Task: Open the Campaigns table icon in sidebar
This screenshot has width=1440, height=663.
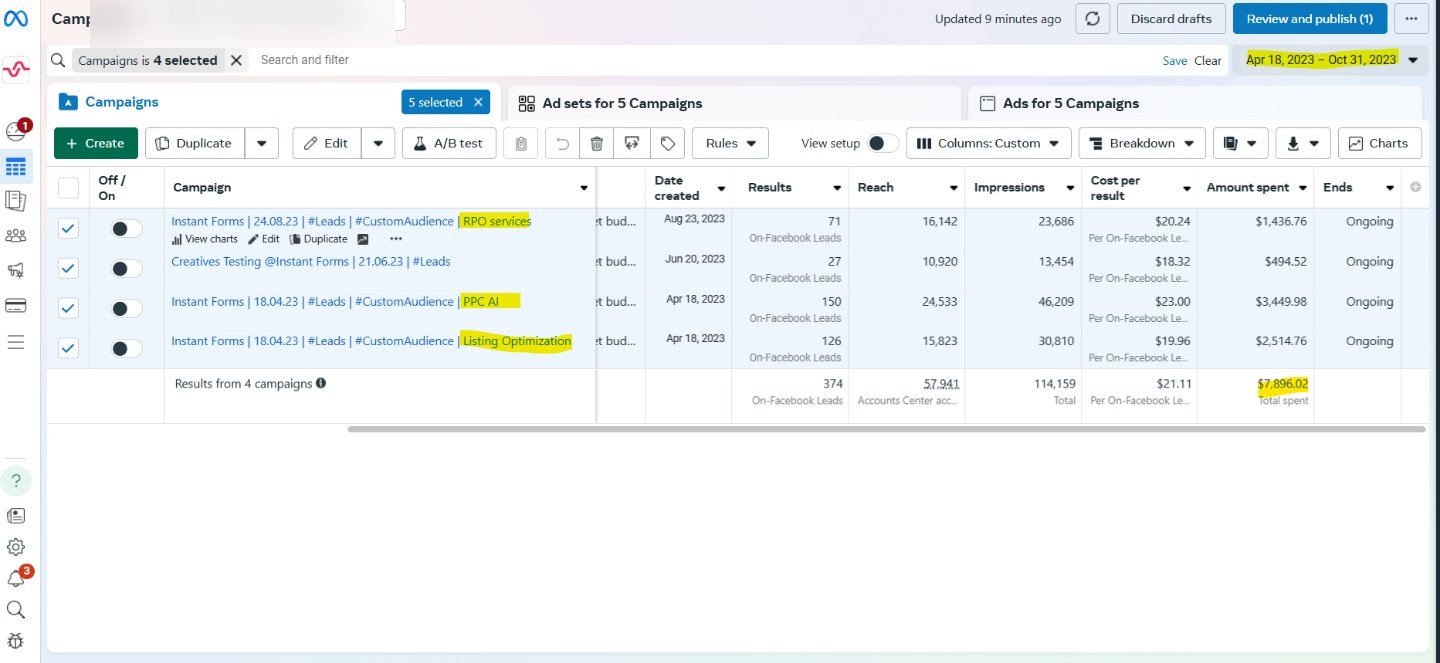Action: [16, 166]
